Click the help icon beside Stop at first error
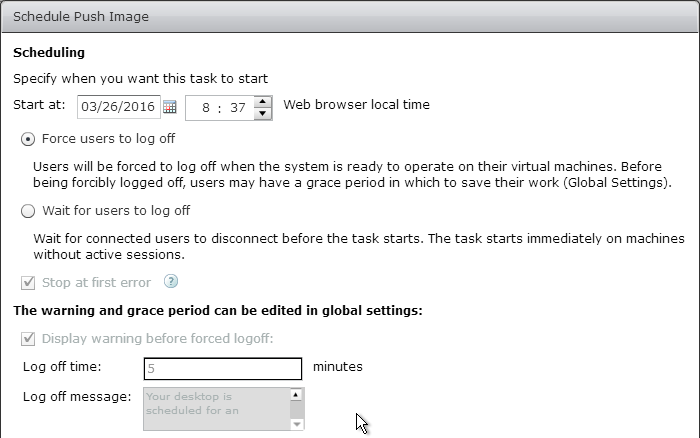700x438 pixels. [170, 281]
